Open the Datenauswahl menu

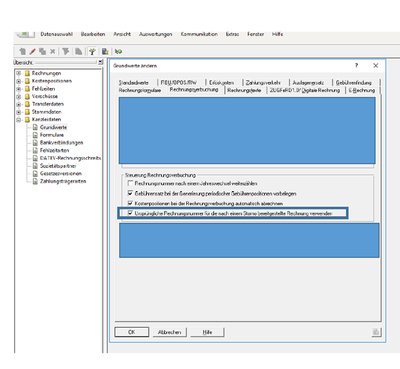(57, 34)
